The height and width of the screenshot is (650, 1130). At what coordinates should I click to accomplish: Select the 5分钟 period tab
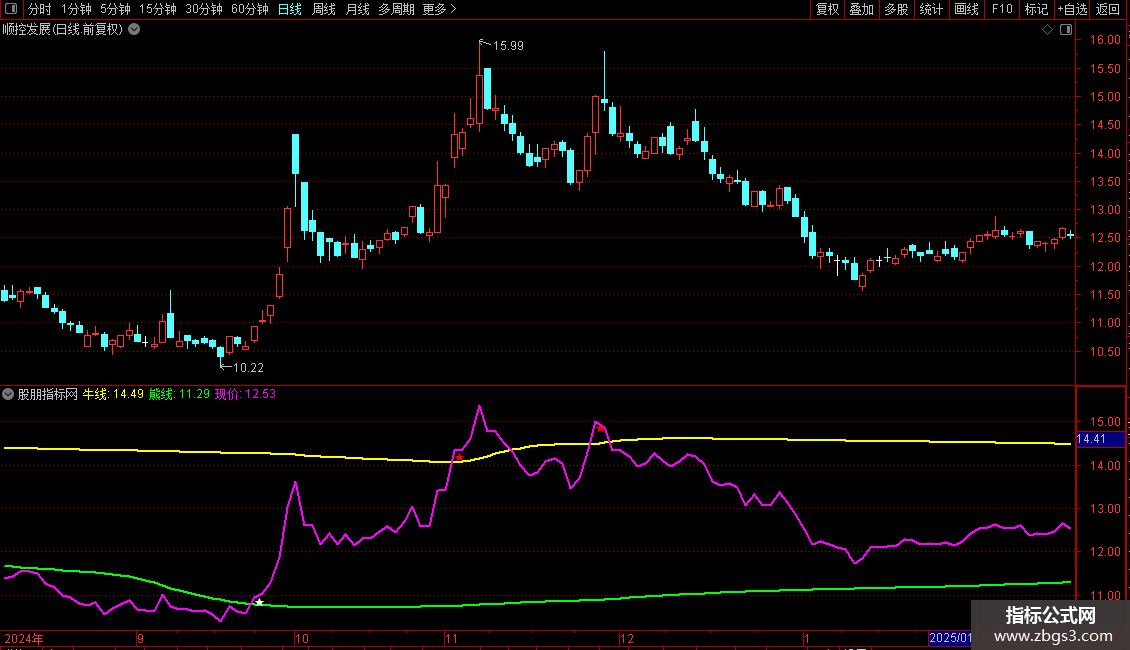tap(115, 9)
